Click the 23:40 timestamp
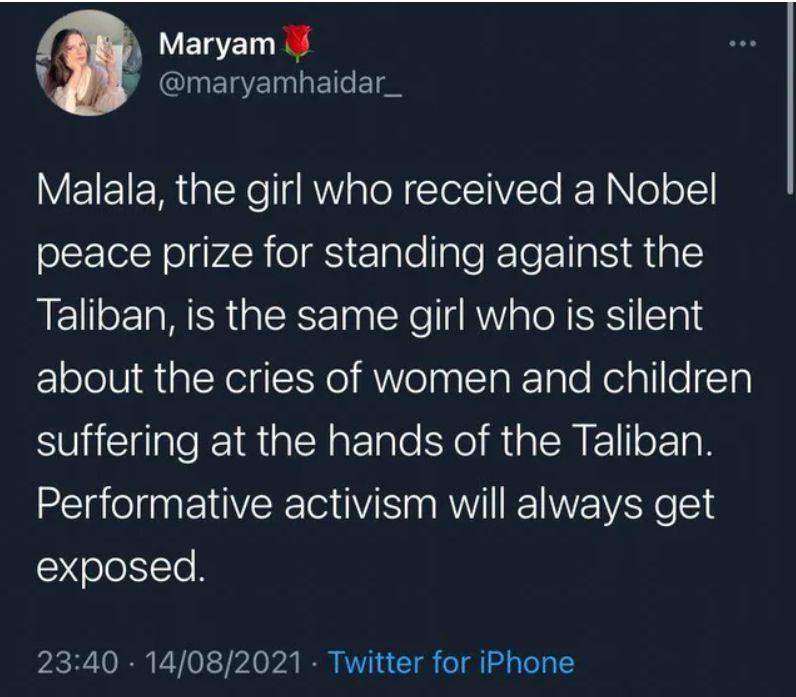Screen dimensions: 796x697 tap(77, 662)
